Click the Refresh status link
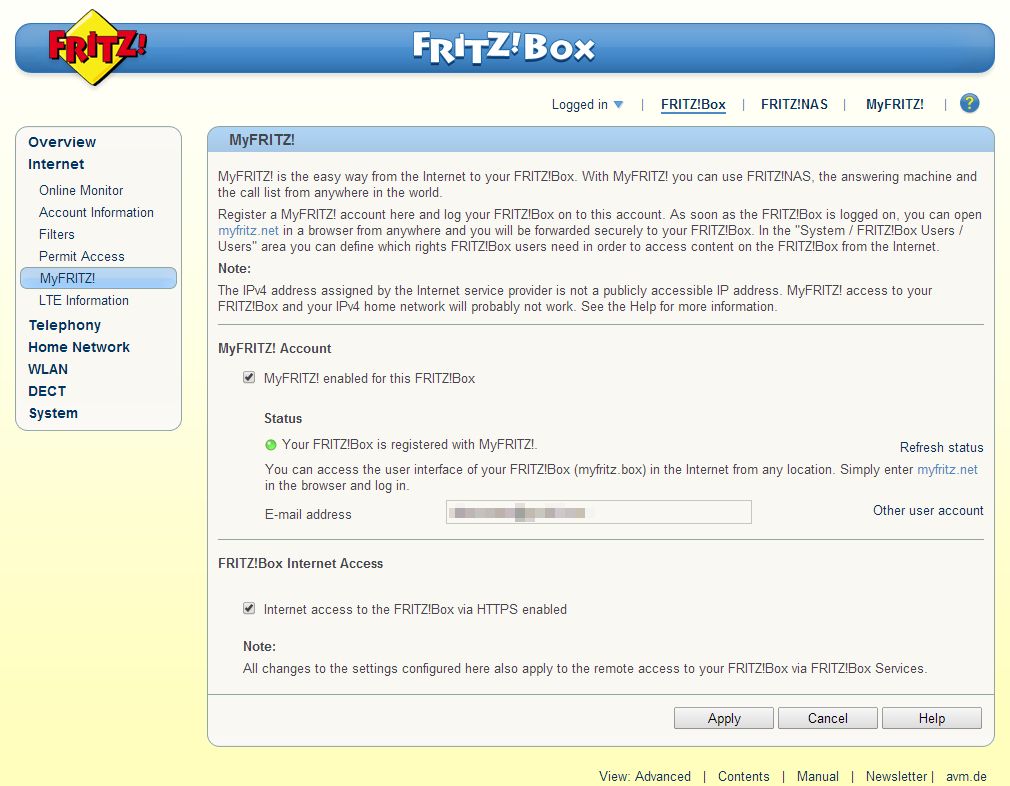 (x=941, y=448)
